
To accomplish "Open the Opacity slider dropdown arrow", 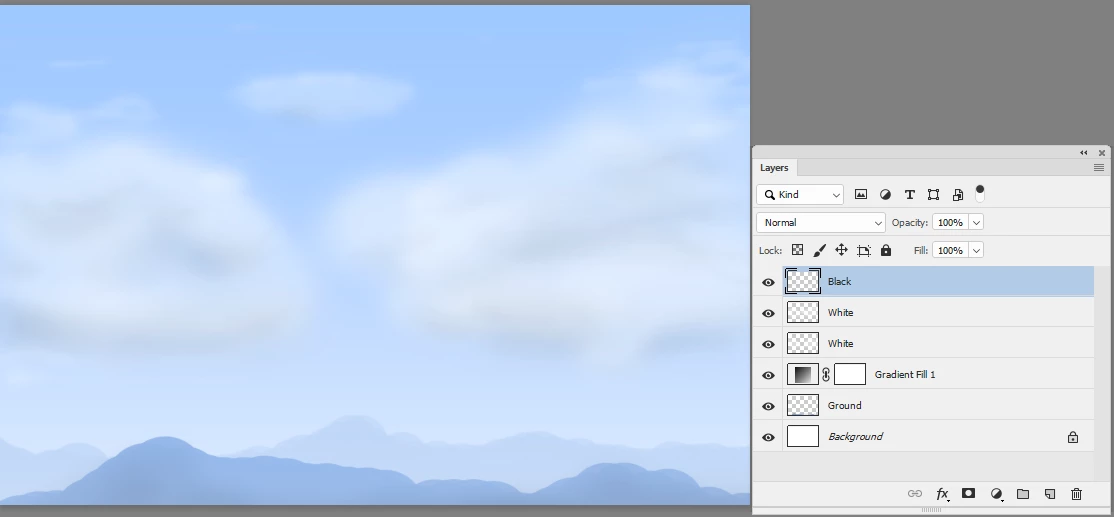I will (x=976, y=222).
